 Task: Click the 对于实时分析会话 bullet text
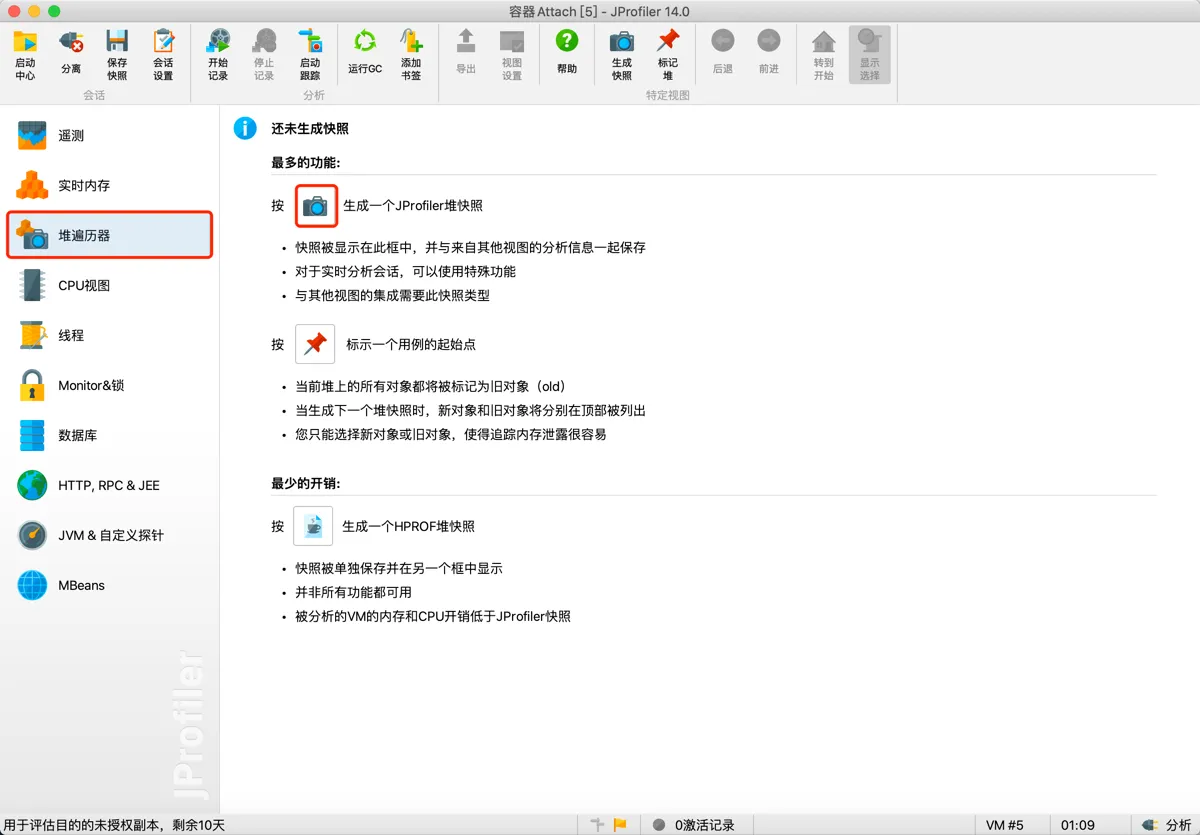[405, 271]
